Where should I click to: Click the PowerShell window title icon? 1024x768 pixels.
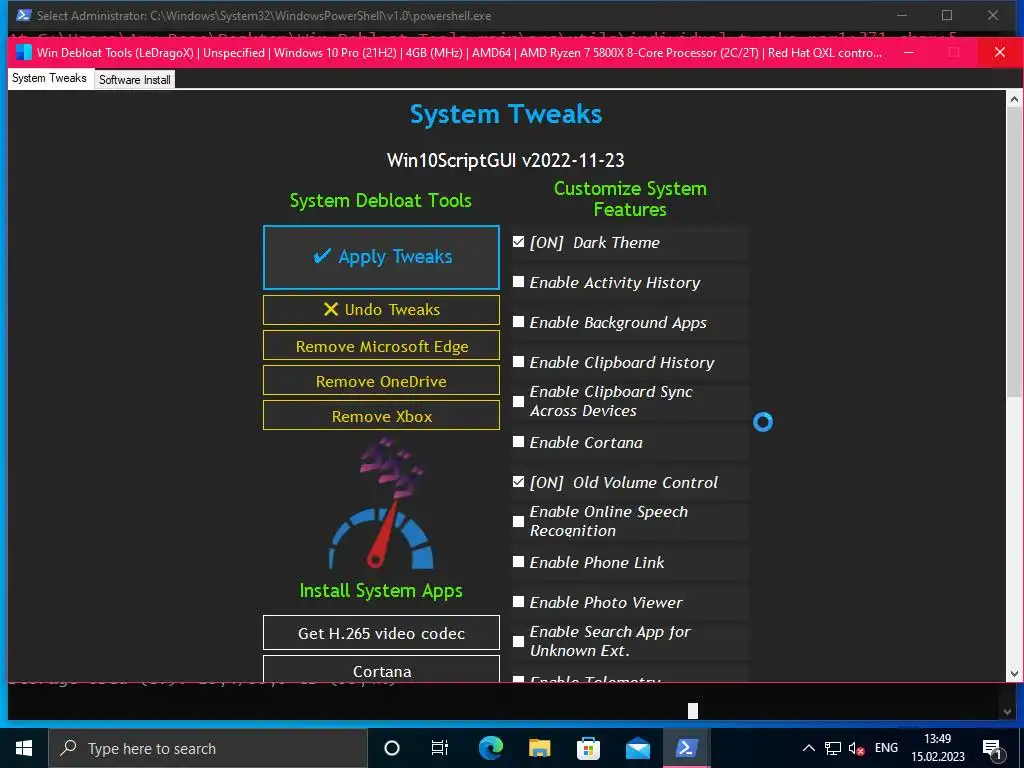coord(24,15)
